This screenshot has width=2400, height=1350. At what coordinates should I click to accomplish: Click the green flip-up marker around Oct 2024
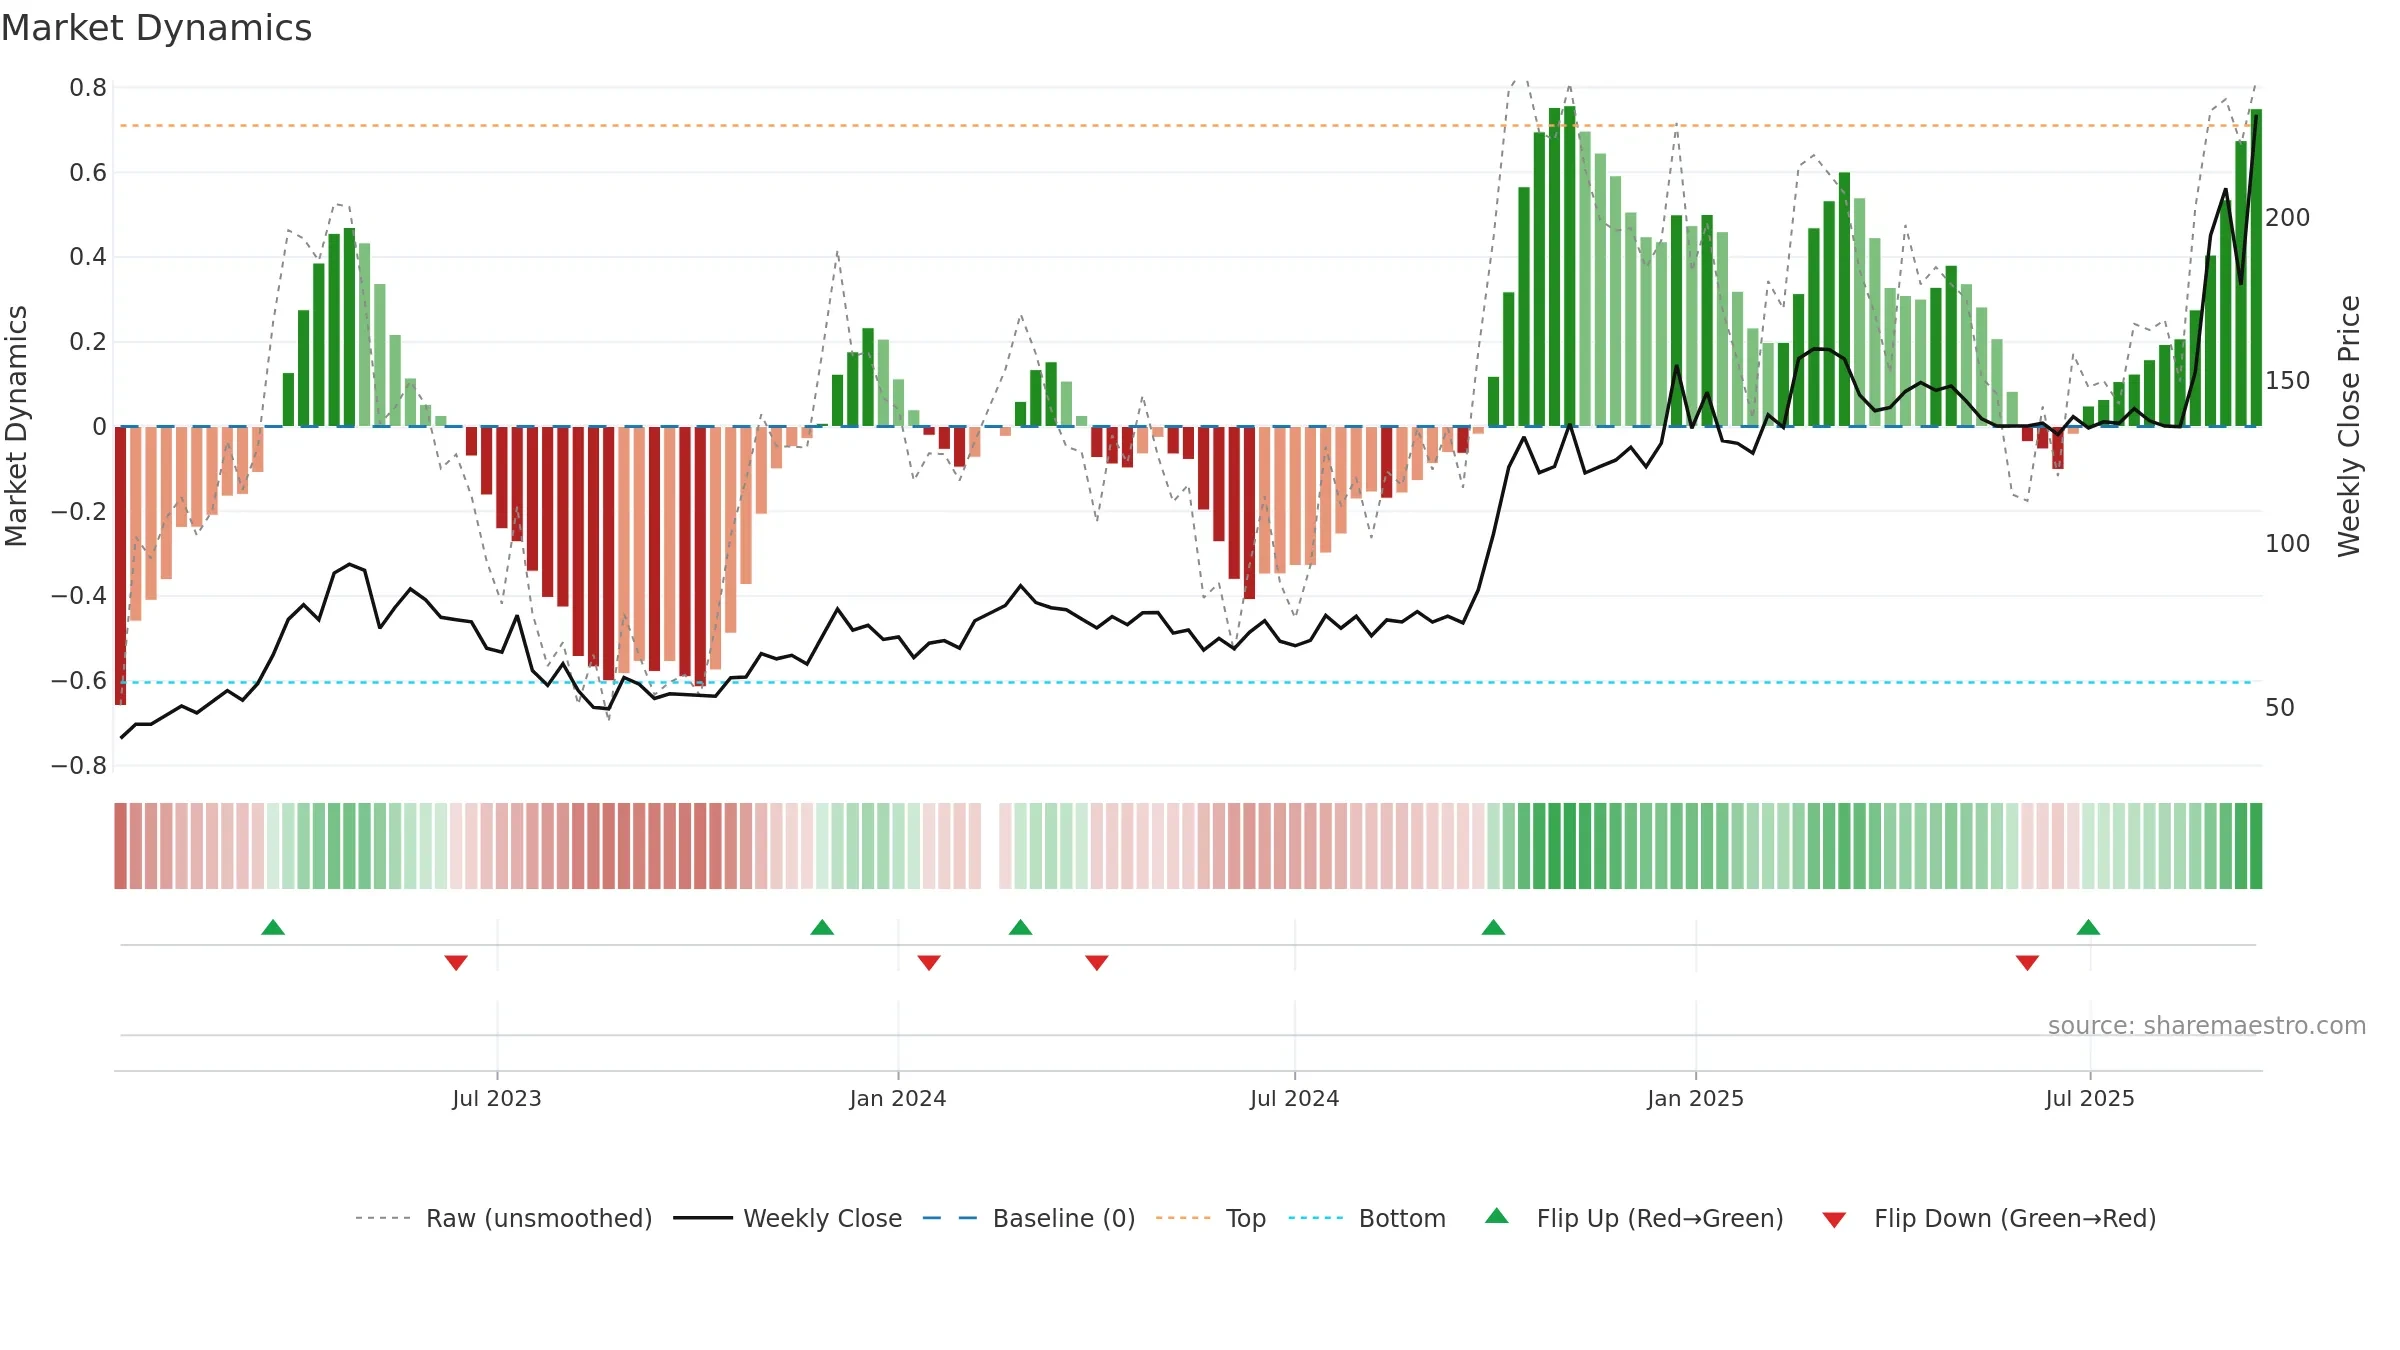click(x=1494, y=927)
